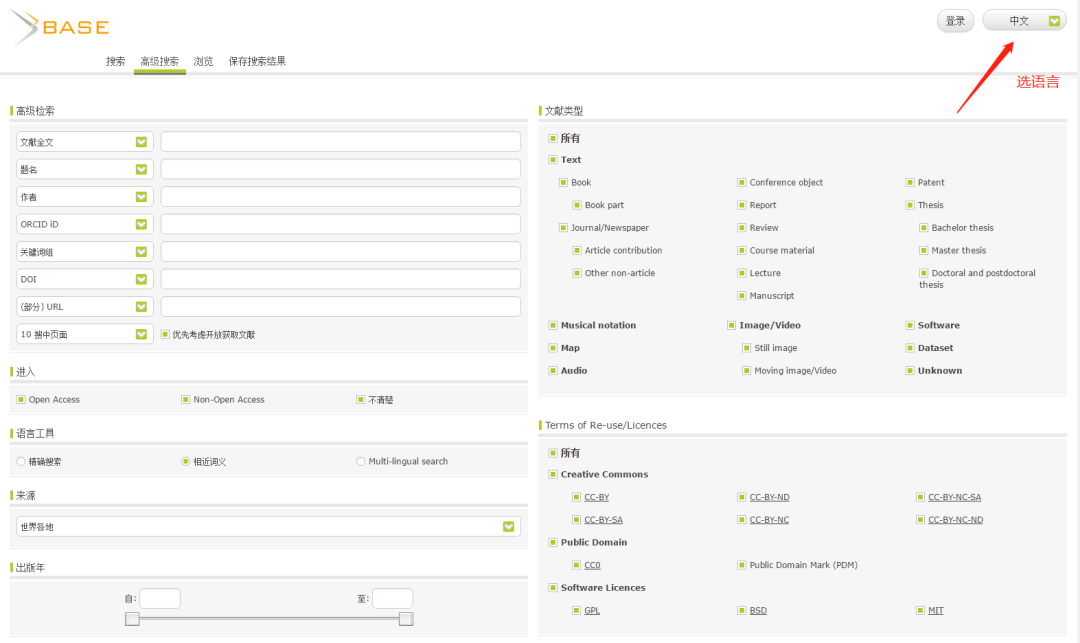Toggle the Article contribution checkbox
The width and height of the screenshot is (1080, 643).
pos(577,251)
